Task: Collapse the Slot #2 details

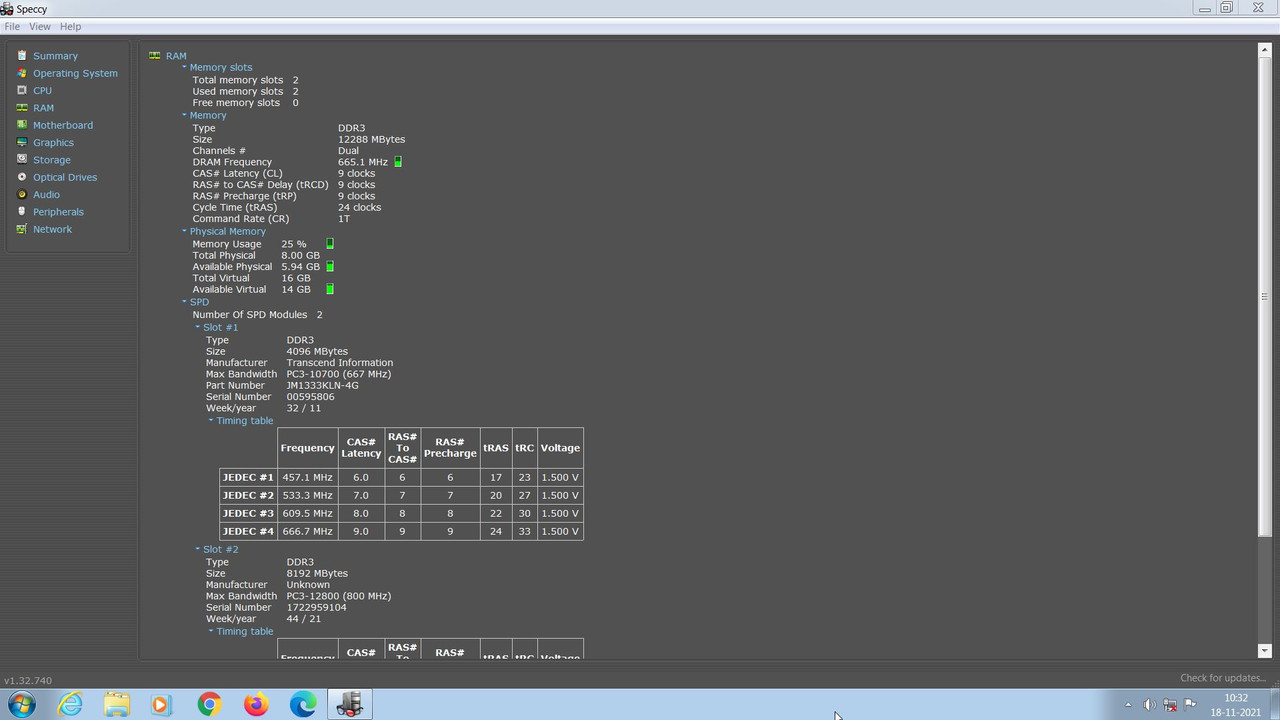Action: [x=197, y=549]
